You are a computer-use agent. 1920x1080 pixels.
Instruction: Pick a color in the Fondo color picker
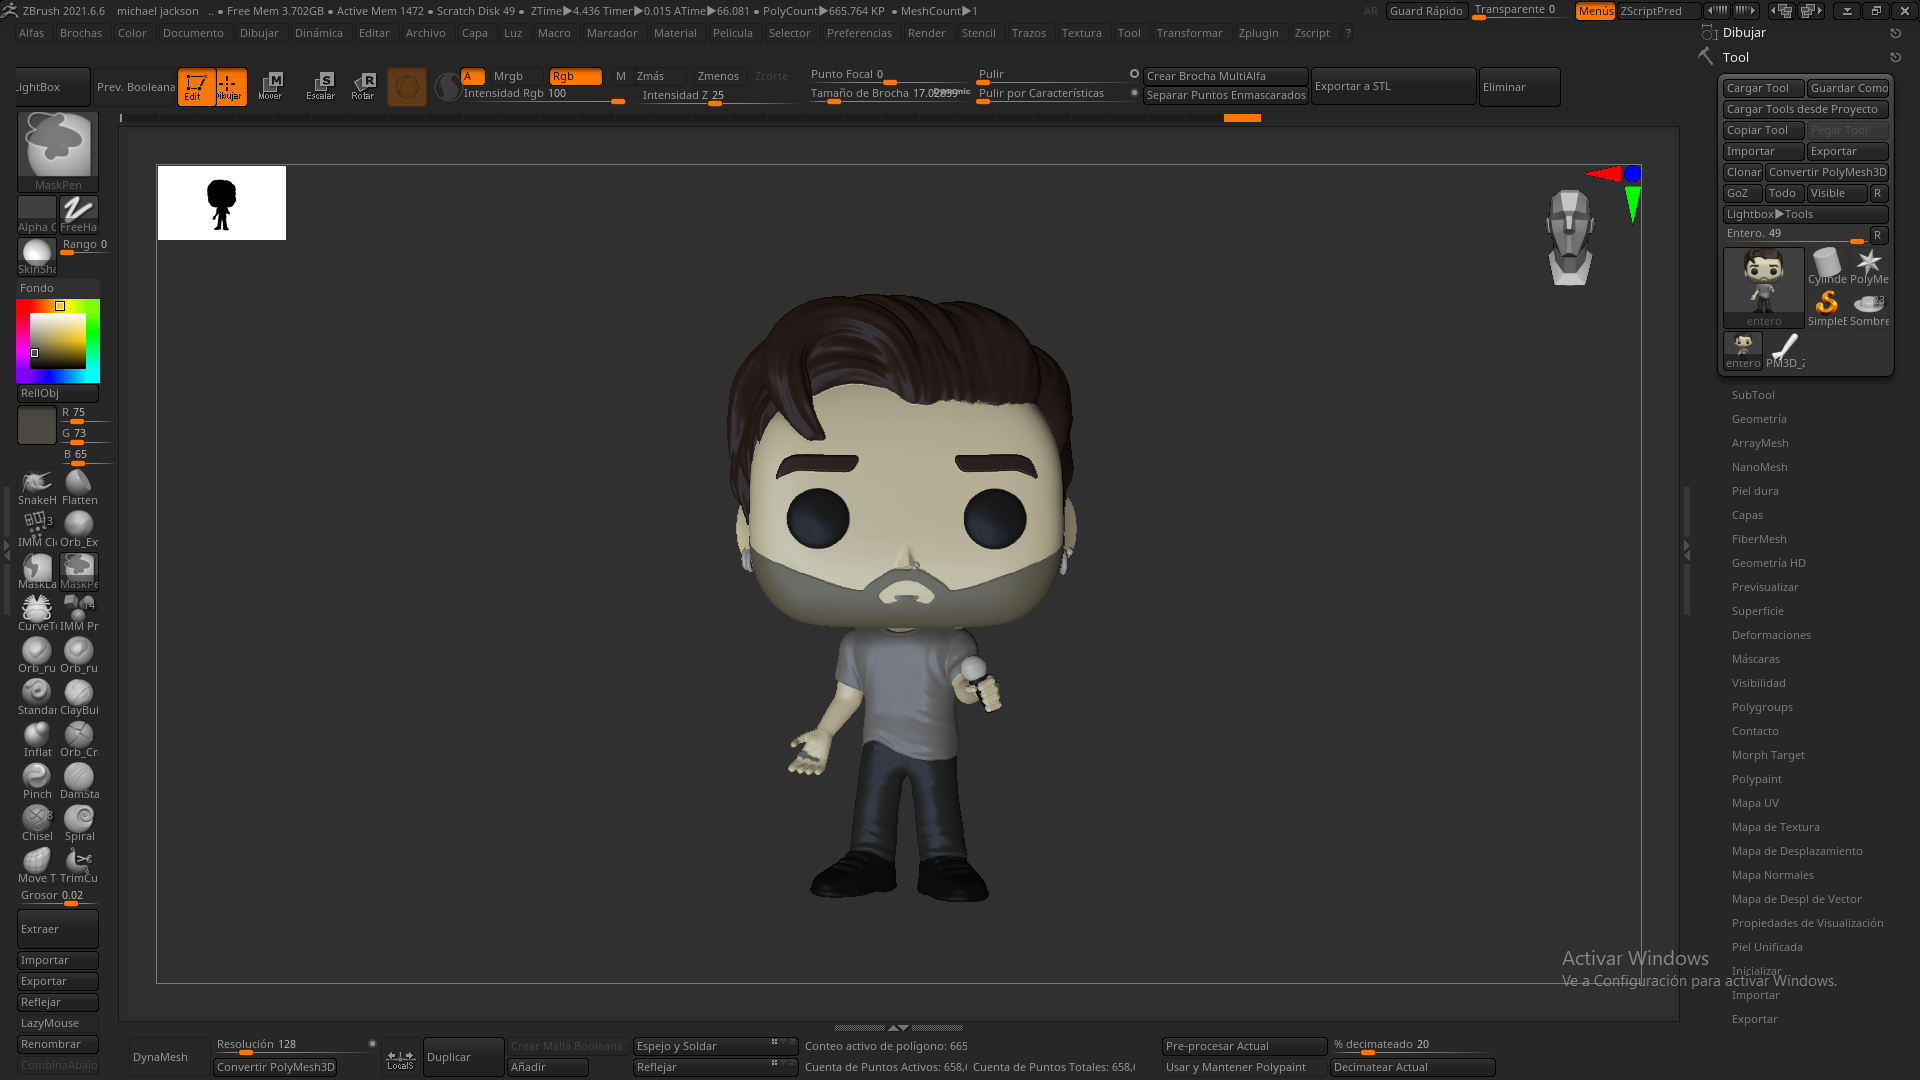pyautogui.click(x=57, y=340)
